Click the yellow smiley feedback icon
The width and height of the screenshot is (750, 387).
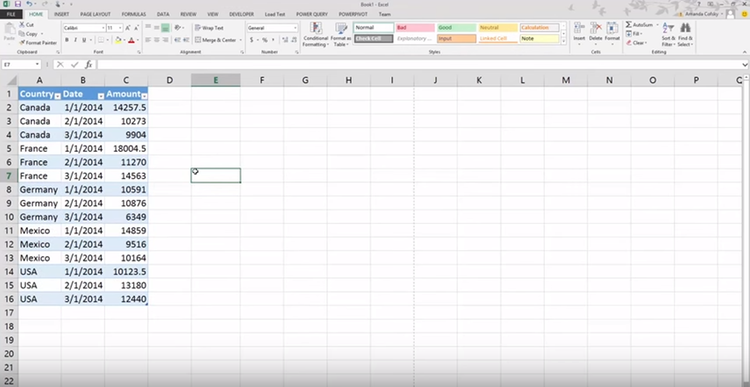click(744, 14)
